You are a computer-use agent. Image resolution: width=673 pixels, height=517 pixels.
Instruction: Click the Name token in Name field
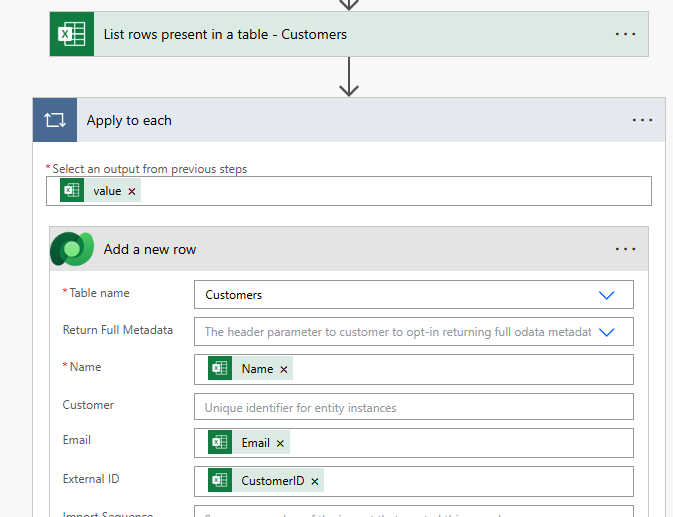point(257,369)
